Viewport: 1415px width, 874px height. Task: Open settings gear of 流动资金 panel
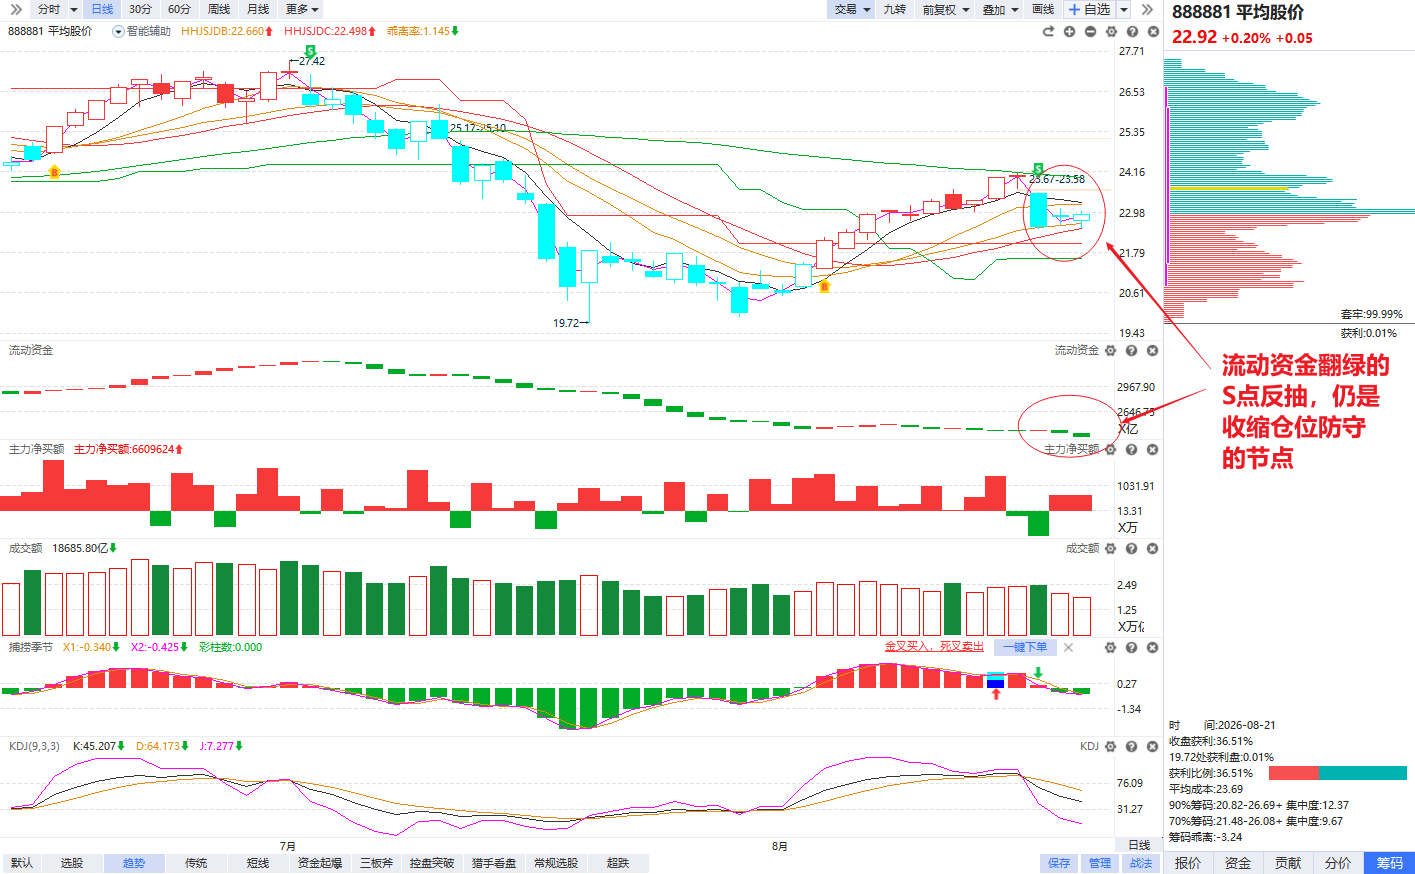click(1111, 351)
